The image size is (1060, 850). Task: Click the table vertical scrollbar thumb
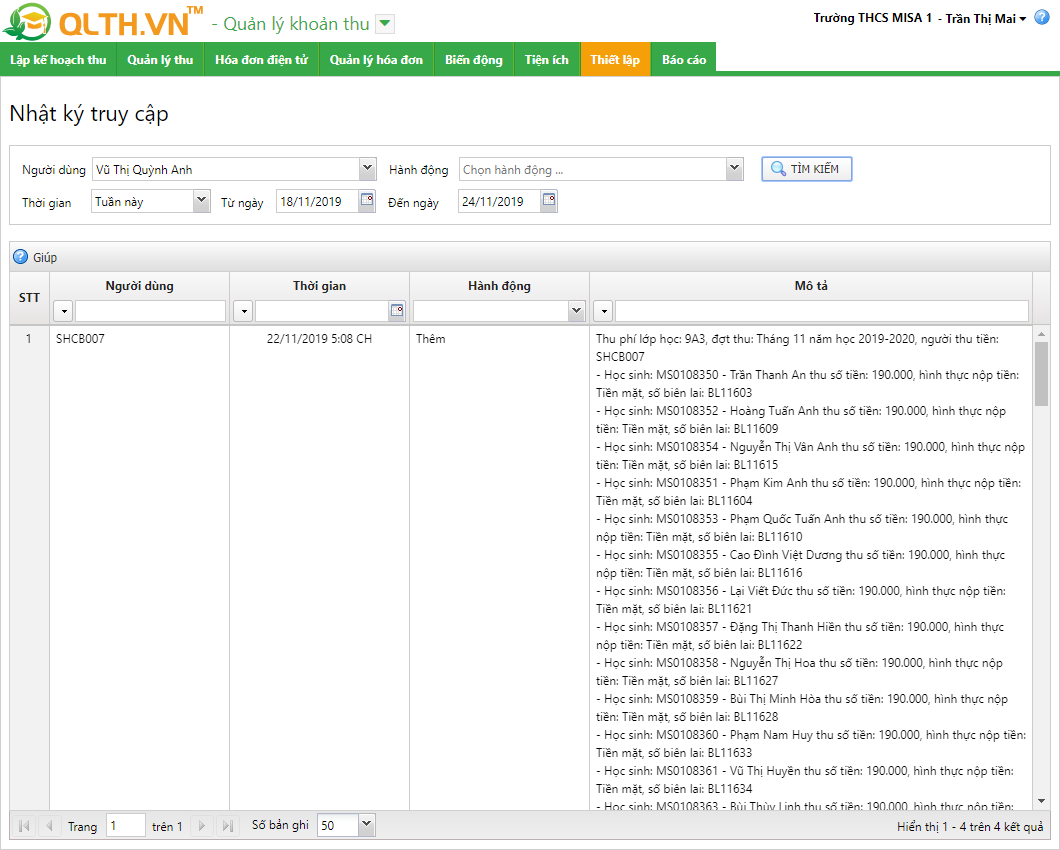click(1041, 373)
